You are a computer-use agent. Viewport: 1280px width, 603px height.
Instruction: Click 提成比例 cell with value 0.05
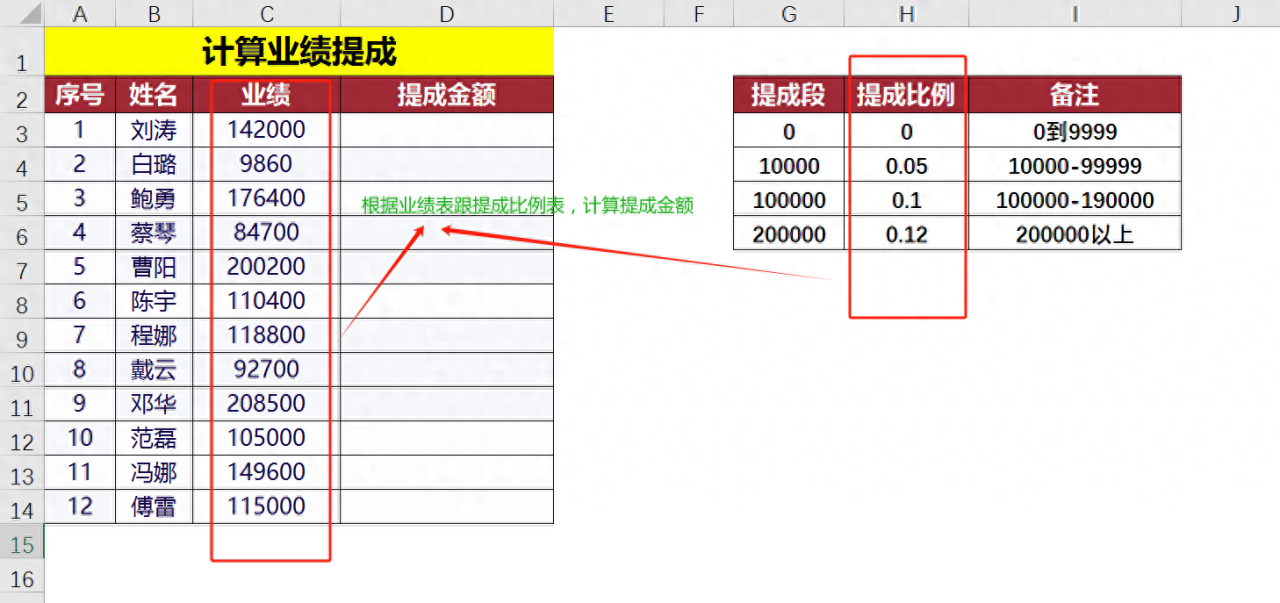click(x=906, y=166)
